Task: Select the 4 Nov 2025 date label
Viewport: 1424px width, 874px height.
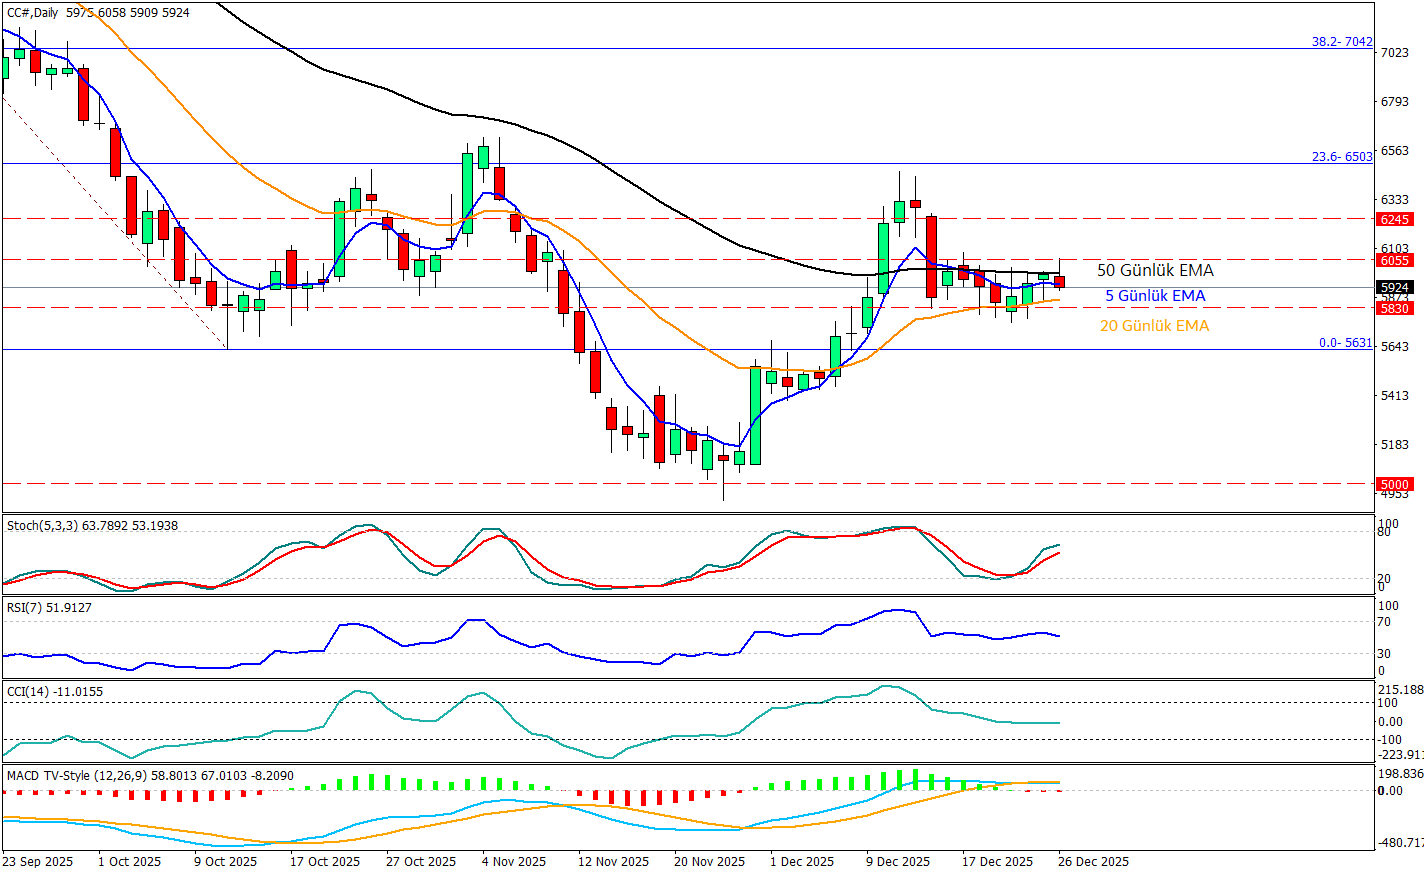Action: pyautogui.click(x=513, y=862)
